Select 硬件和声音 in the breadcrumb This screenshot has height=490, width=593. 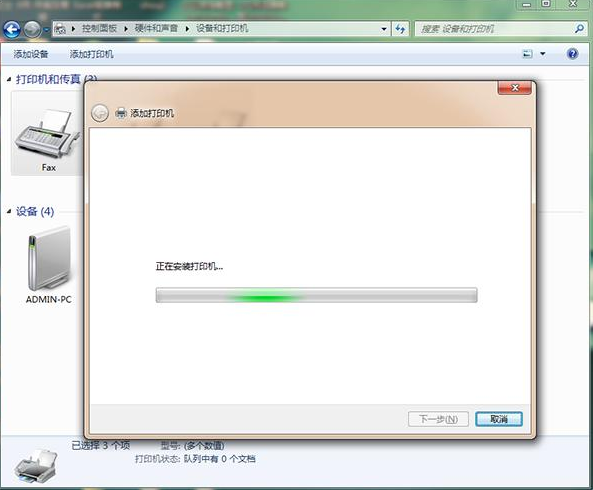[156, 28]
